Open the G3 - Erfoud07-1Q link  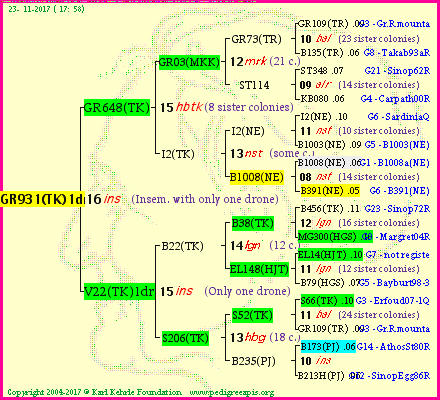click(392, 301)
